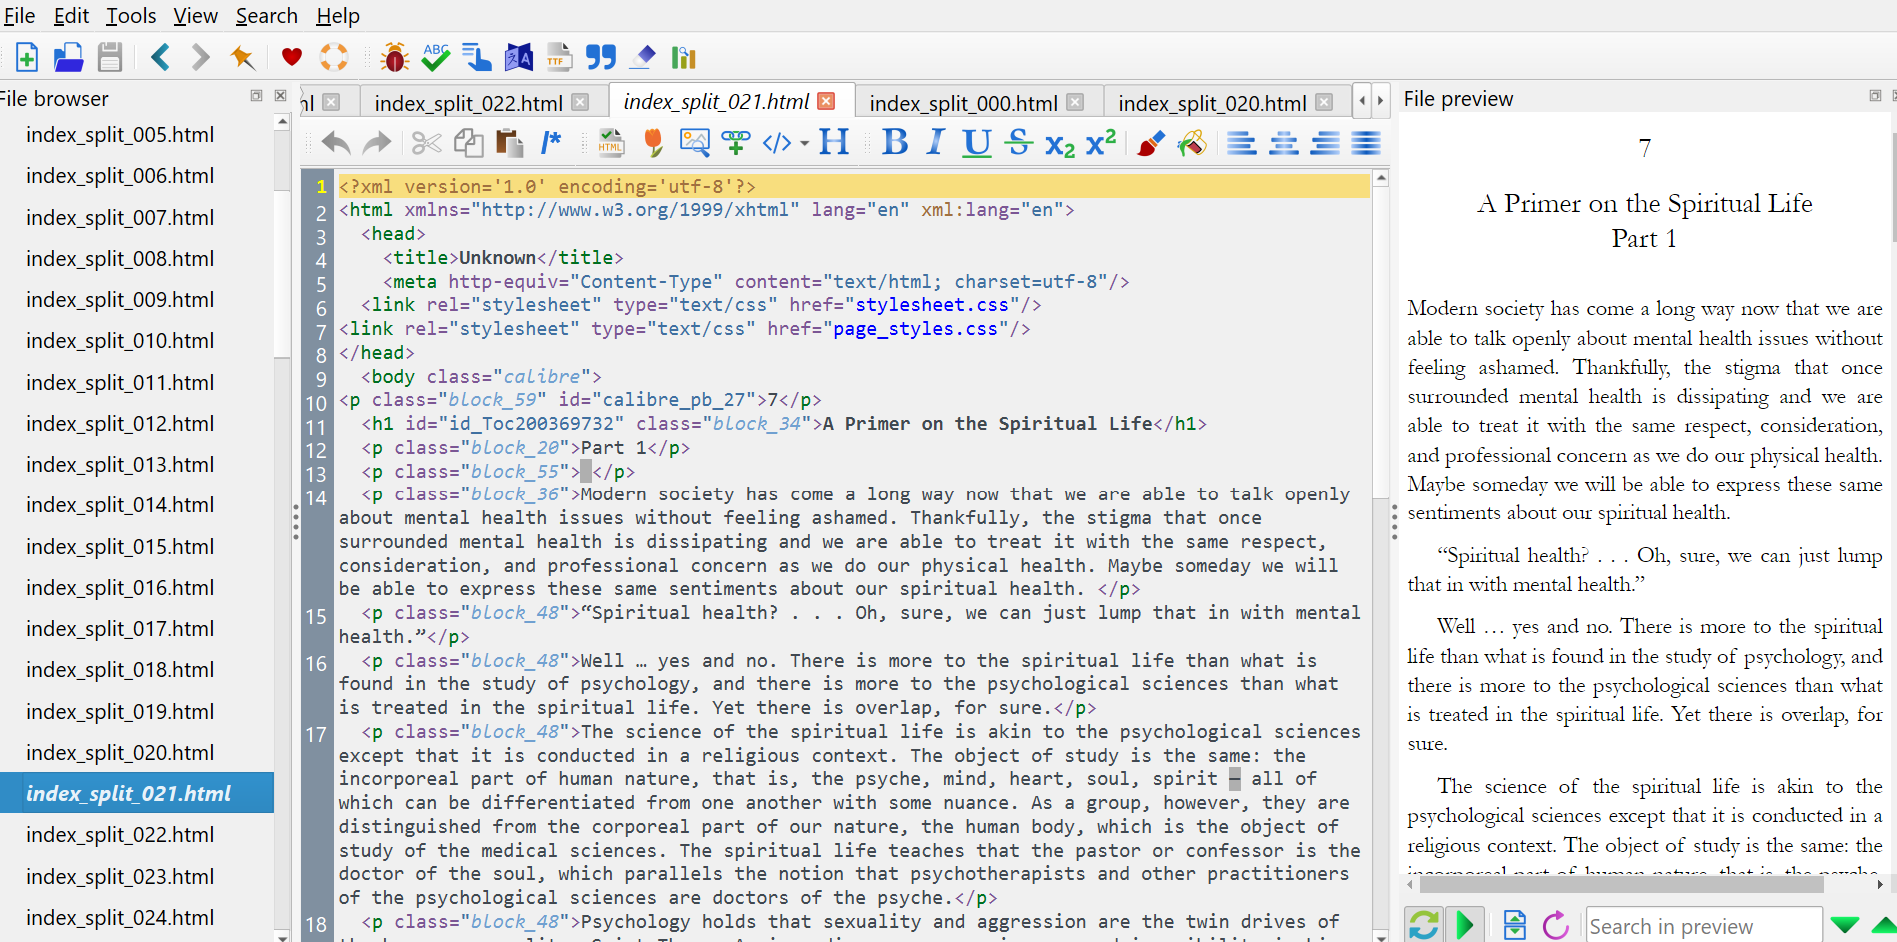Image resolution: width=1897 pixels, height=942 pixels.
Task: Insert a hyperlink with the green link icon
Action: coord(736,143)
